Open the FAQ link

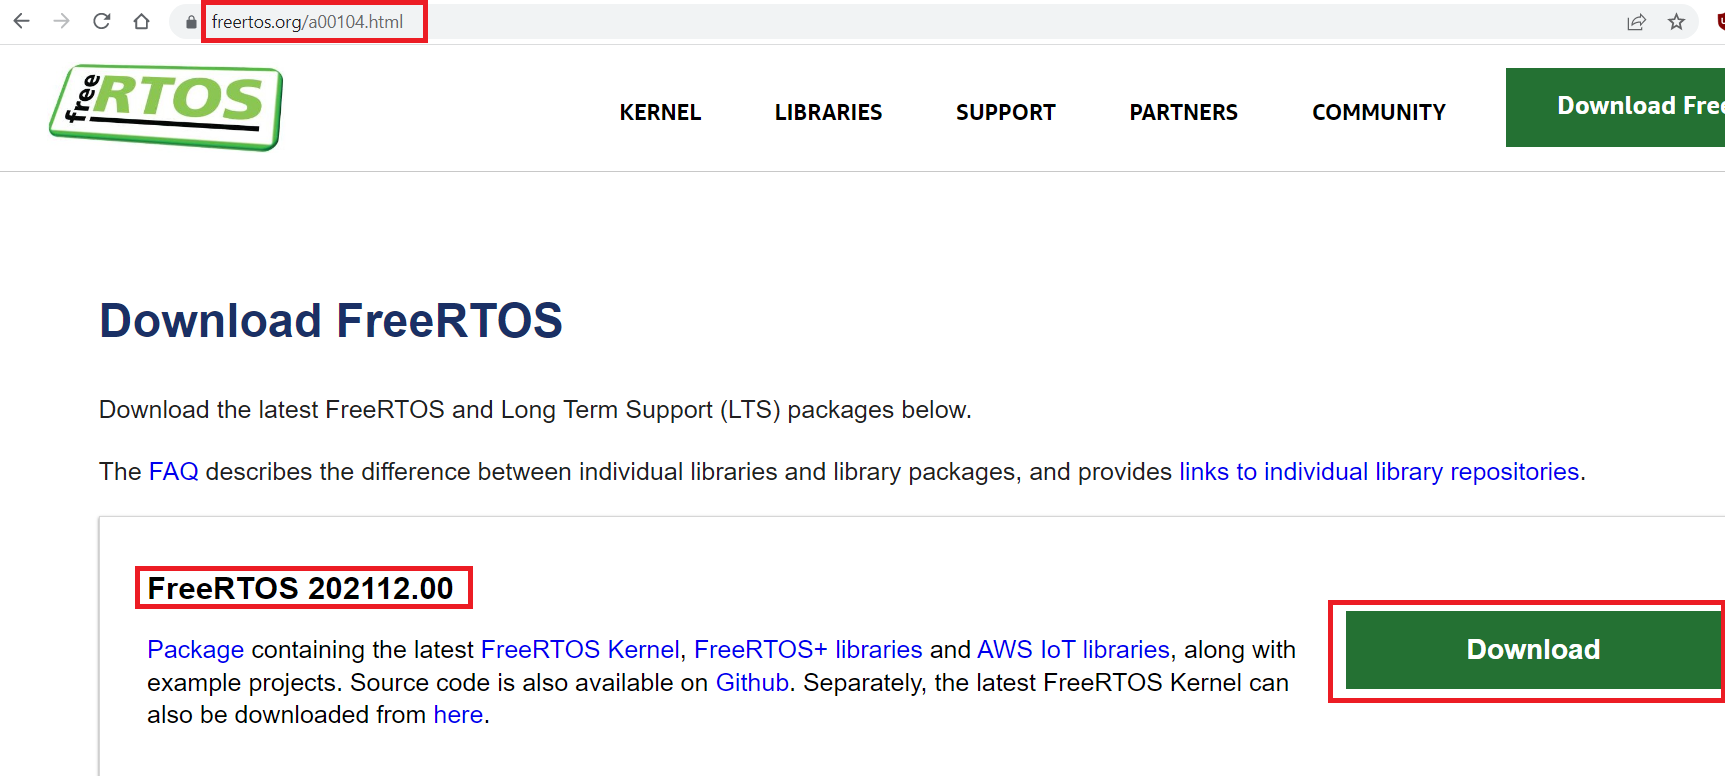click(173, 472)
